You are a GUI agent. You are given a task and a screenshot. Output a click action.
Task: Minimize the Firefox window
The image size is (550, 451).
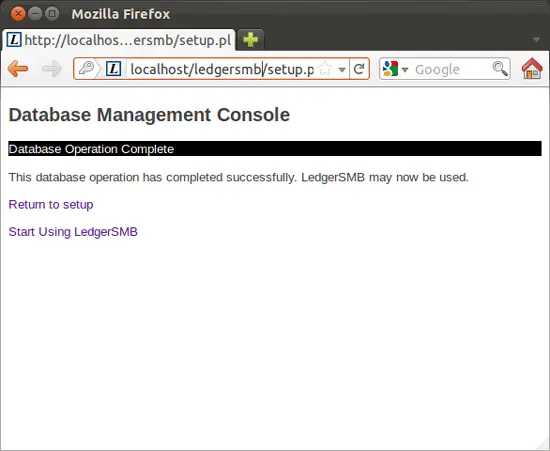tap(35, 14)
